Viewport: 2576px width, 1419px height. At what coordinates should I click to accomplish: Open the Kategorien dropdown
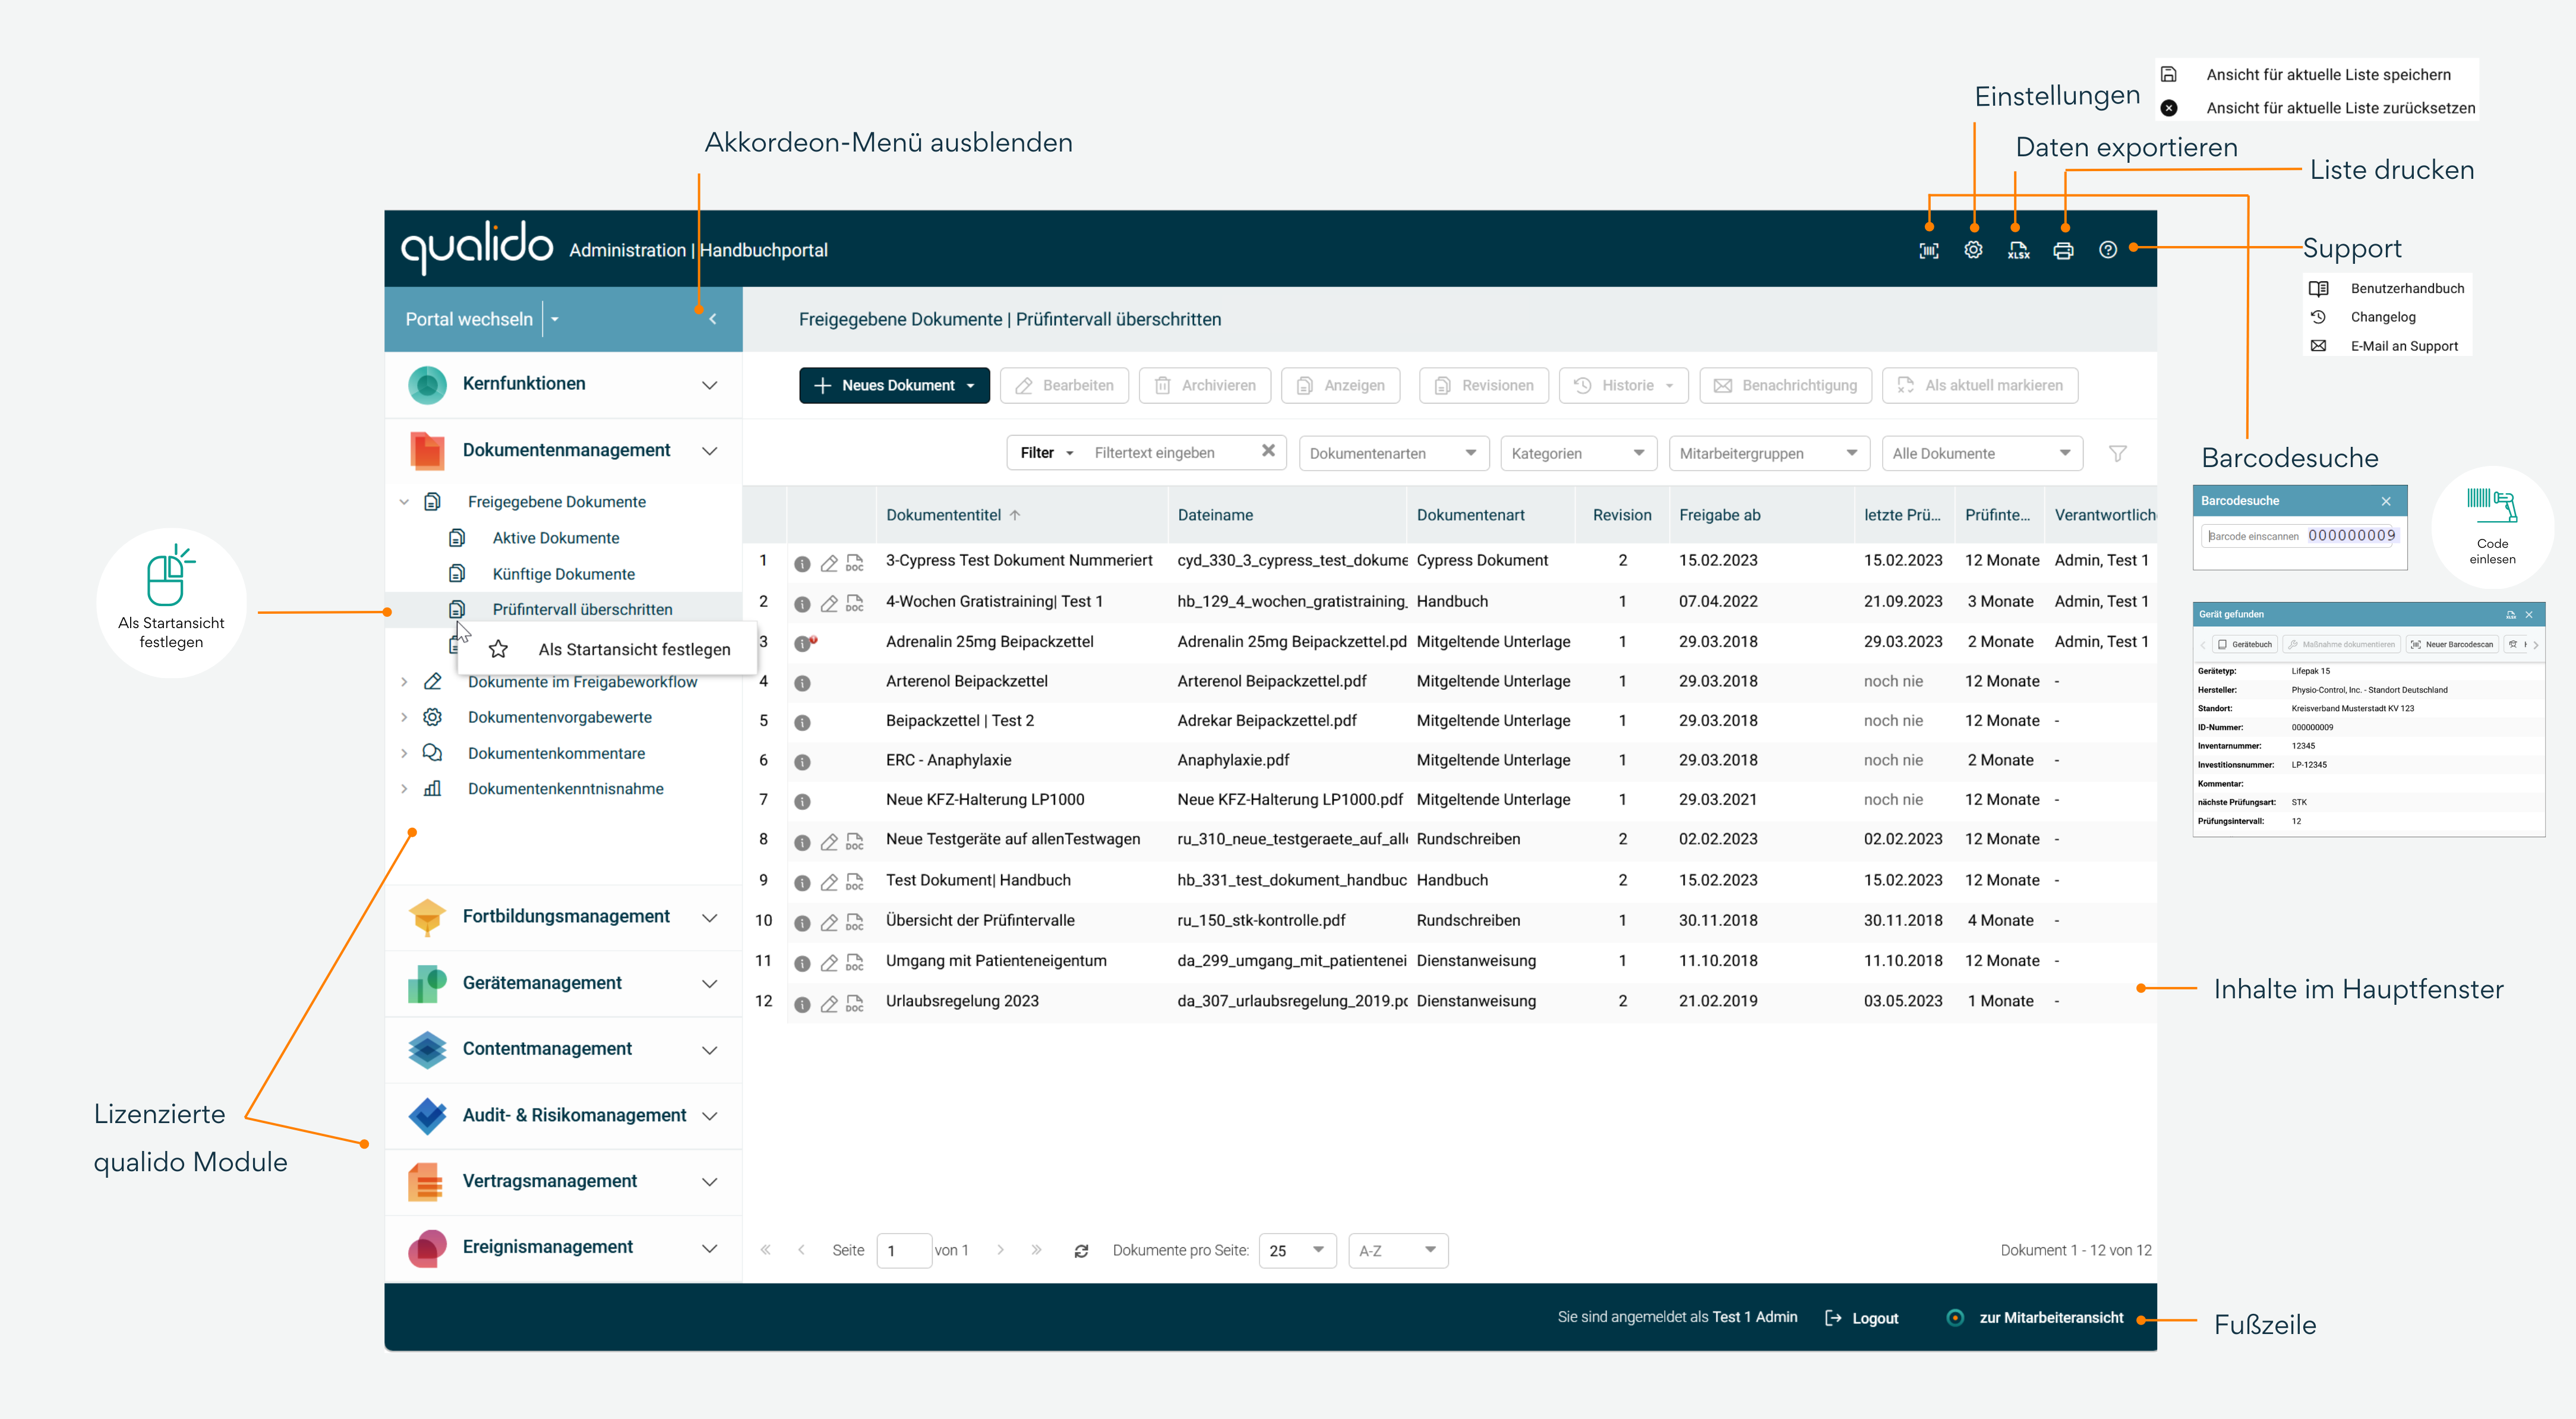(1578, 453)
